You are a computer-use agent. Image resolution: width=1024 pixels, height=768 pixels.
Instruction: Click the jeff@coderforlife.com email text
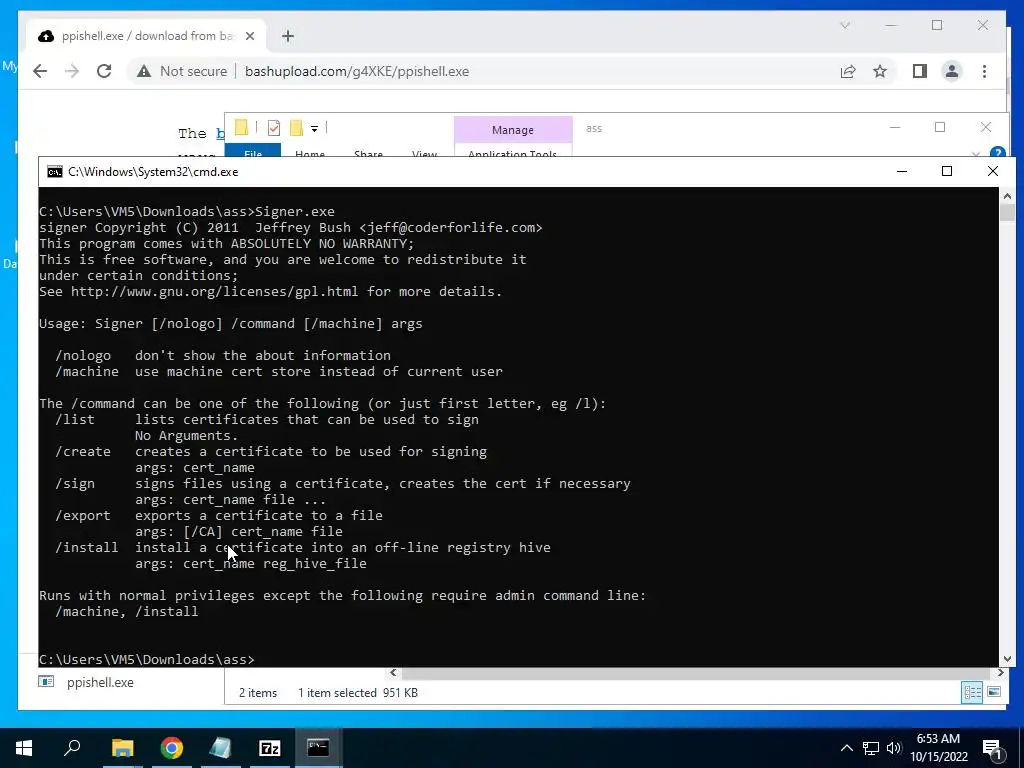451,227
